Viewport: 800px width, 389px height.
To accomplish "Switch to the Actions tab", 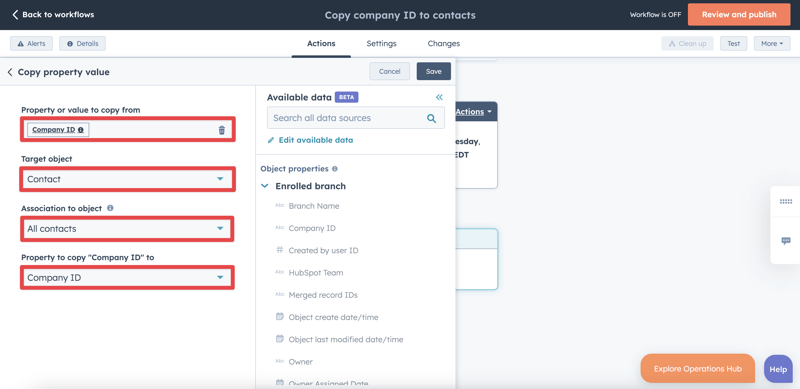I will (321, 44).
